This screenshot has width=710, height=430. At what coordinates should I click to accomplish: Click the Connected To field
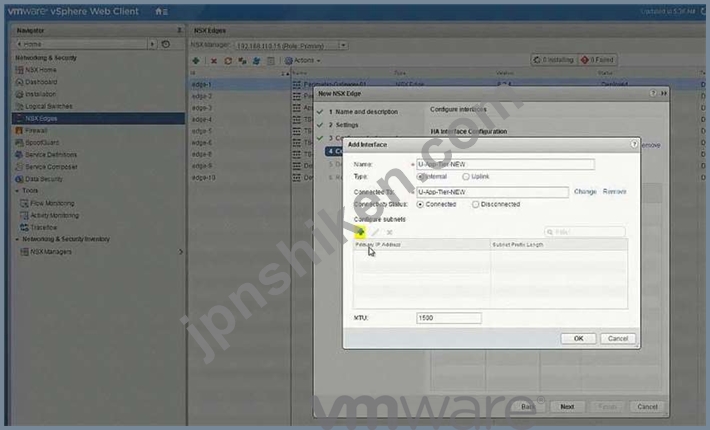tap(492, 192)
